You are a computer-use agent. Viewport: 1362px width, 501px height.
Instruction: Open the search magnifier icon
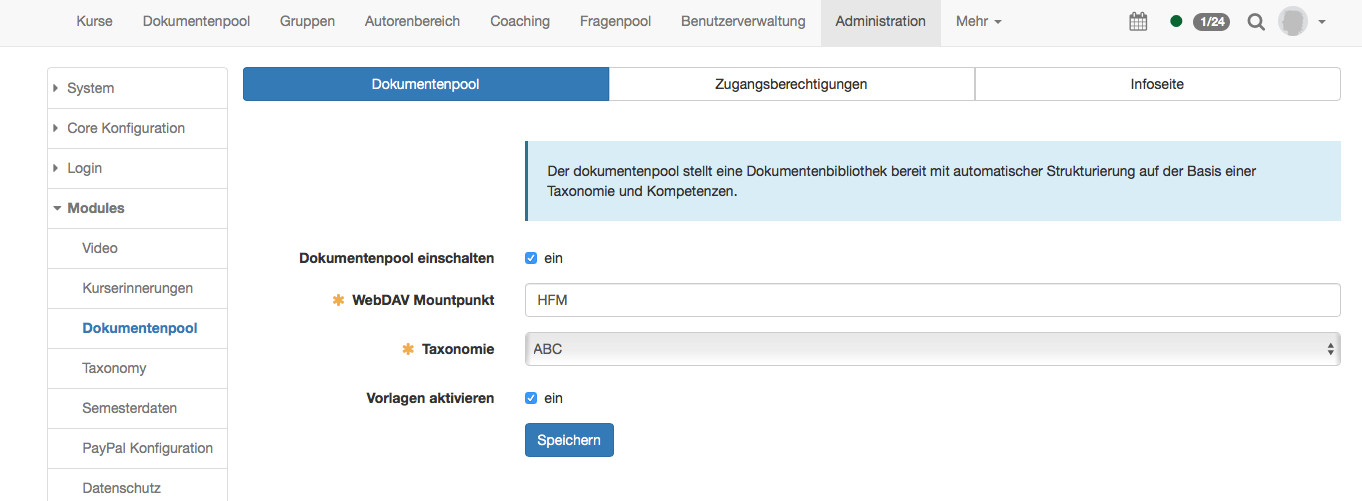coord(1256,22)
